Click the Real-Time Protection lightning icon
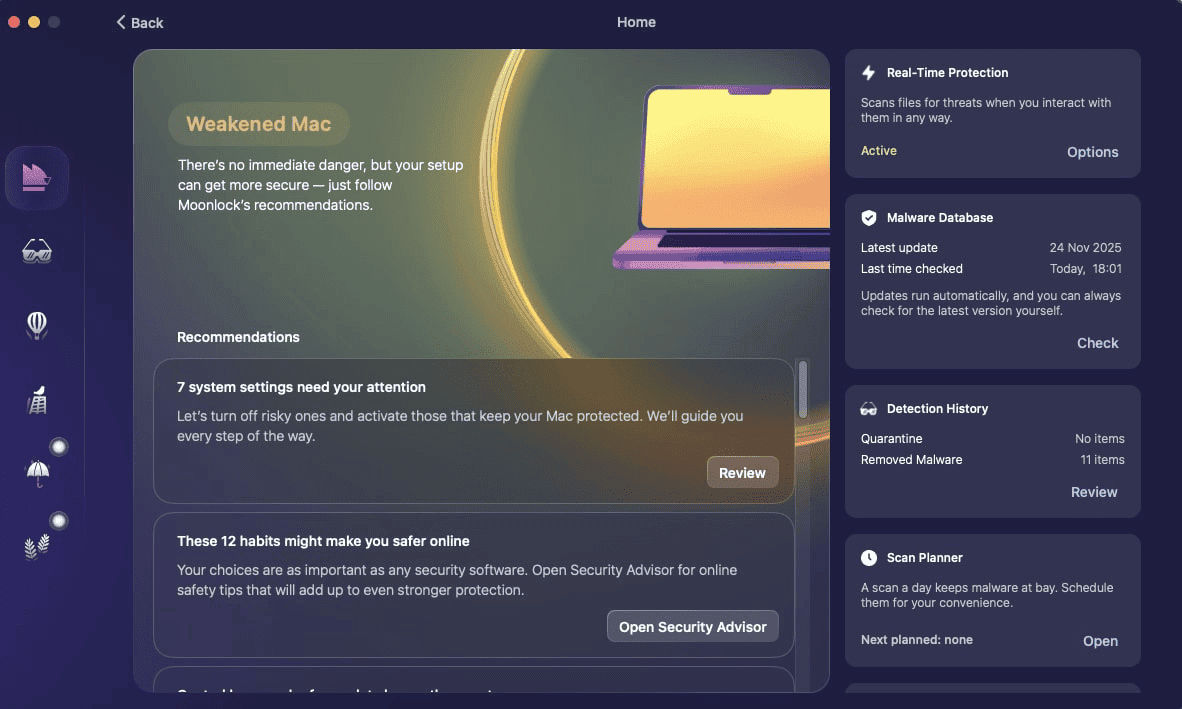 (868, 72)
